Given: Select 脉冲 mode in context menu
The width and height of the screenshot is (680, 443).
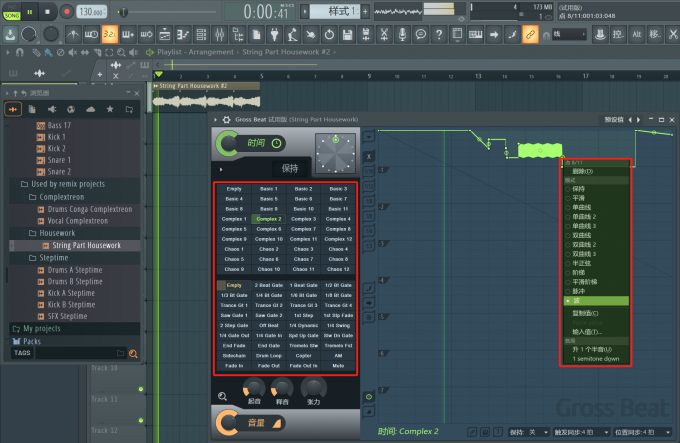Looking at the screenshot, I should pyautogui.click(x=596, y=291).
